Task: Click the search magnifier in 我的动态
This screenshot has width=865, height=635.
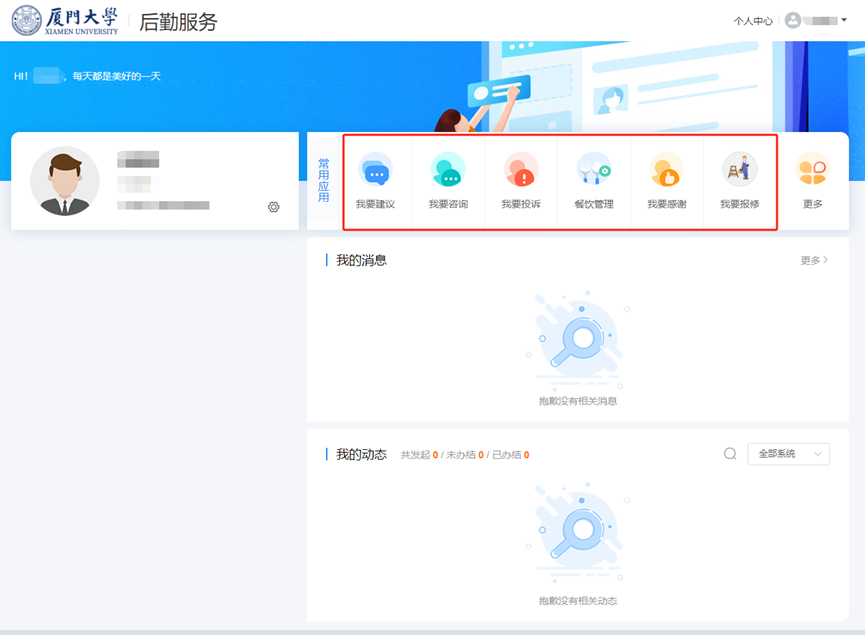Action: 730,454
